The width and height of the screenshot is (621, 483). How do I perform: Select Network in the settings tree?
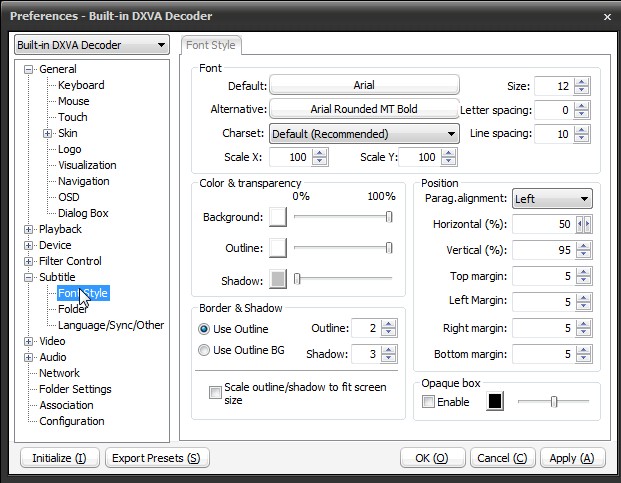pos(59,373)
